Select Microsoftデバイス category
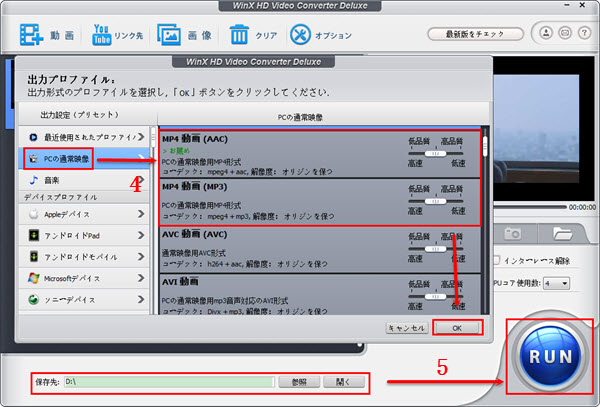The width and height of the screenshot is (600, 407). [84, 278]
